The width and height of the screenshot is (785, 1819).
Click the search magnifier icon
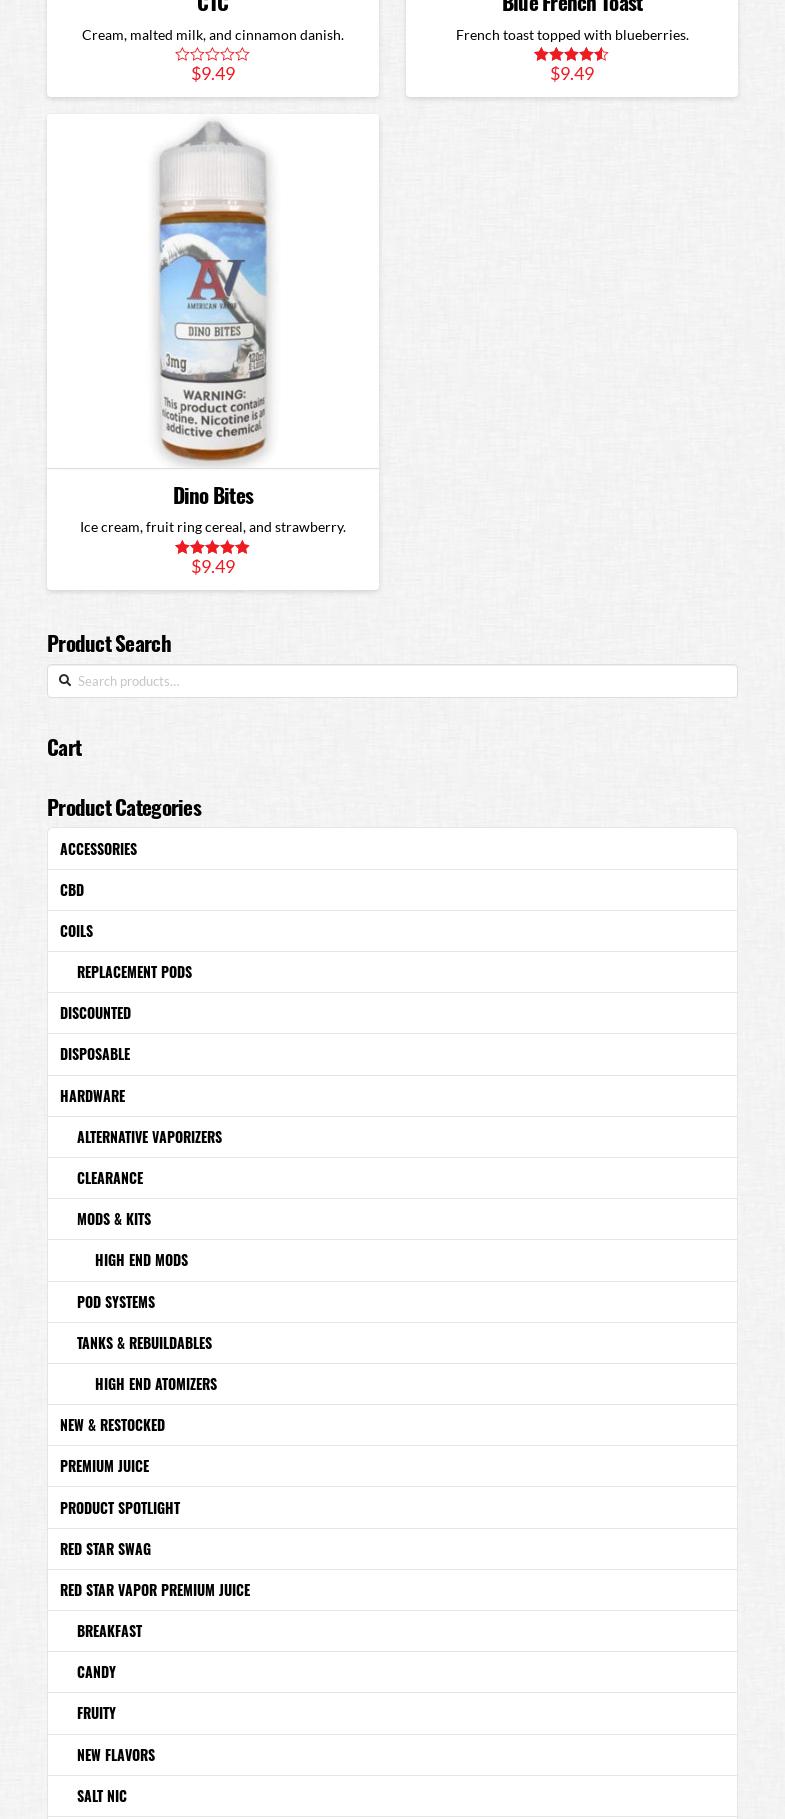pyautogui.click(x=65, y=681)
